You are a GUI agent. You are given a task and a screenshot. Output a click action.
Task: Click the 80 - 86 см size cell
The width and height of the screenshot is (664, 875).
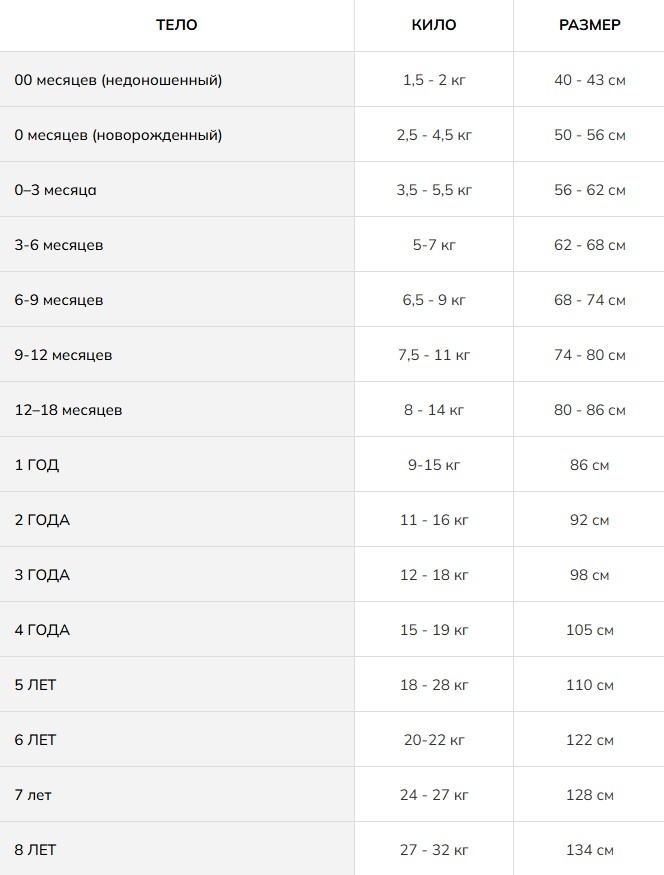coord(589,410)
